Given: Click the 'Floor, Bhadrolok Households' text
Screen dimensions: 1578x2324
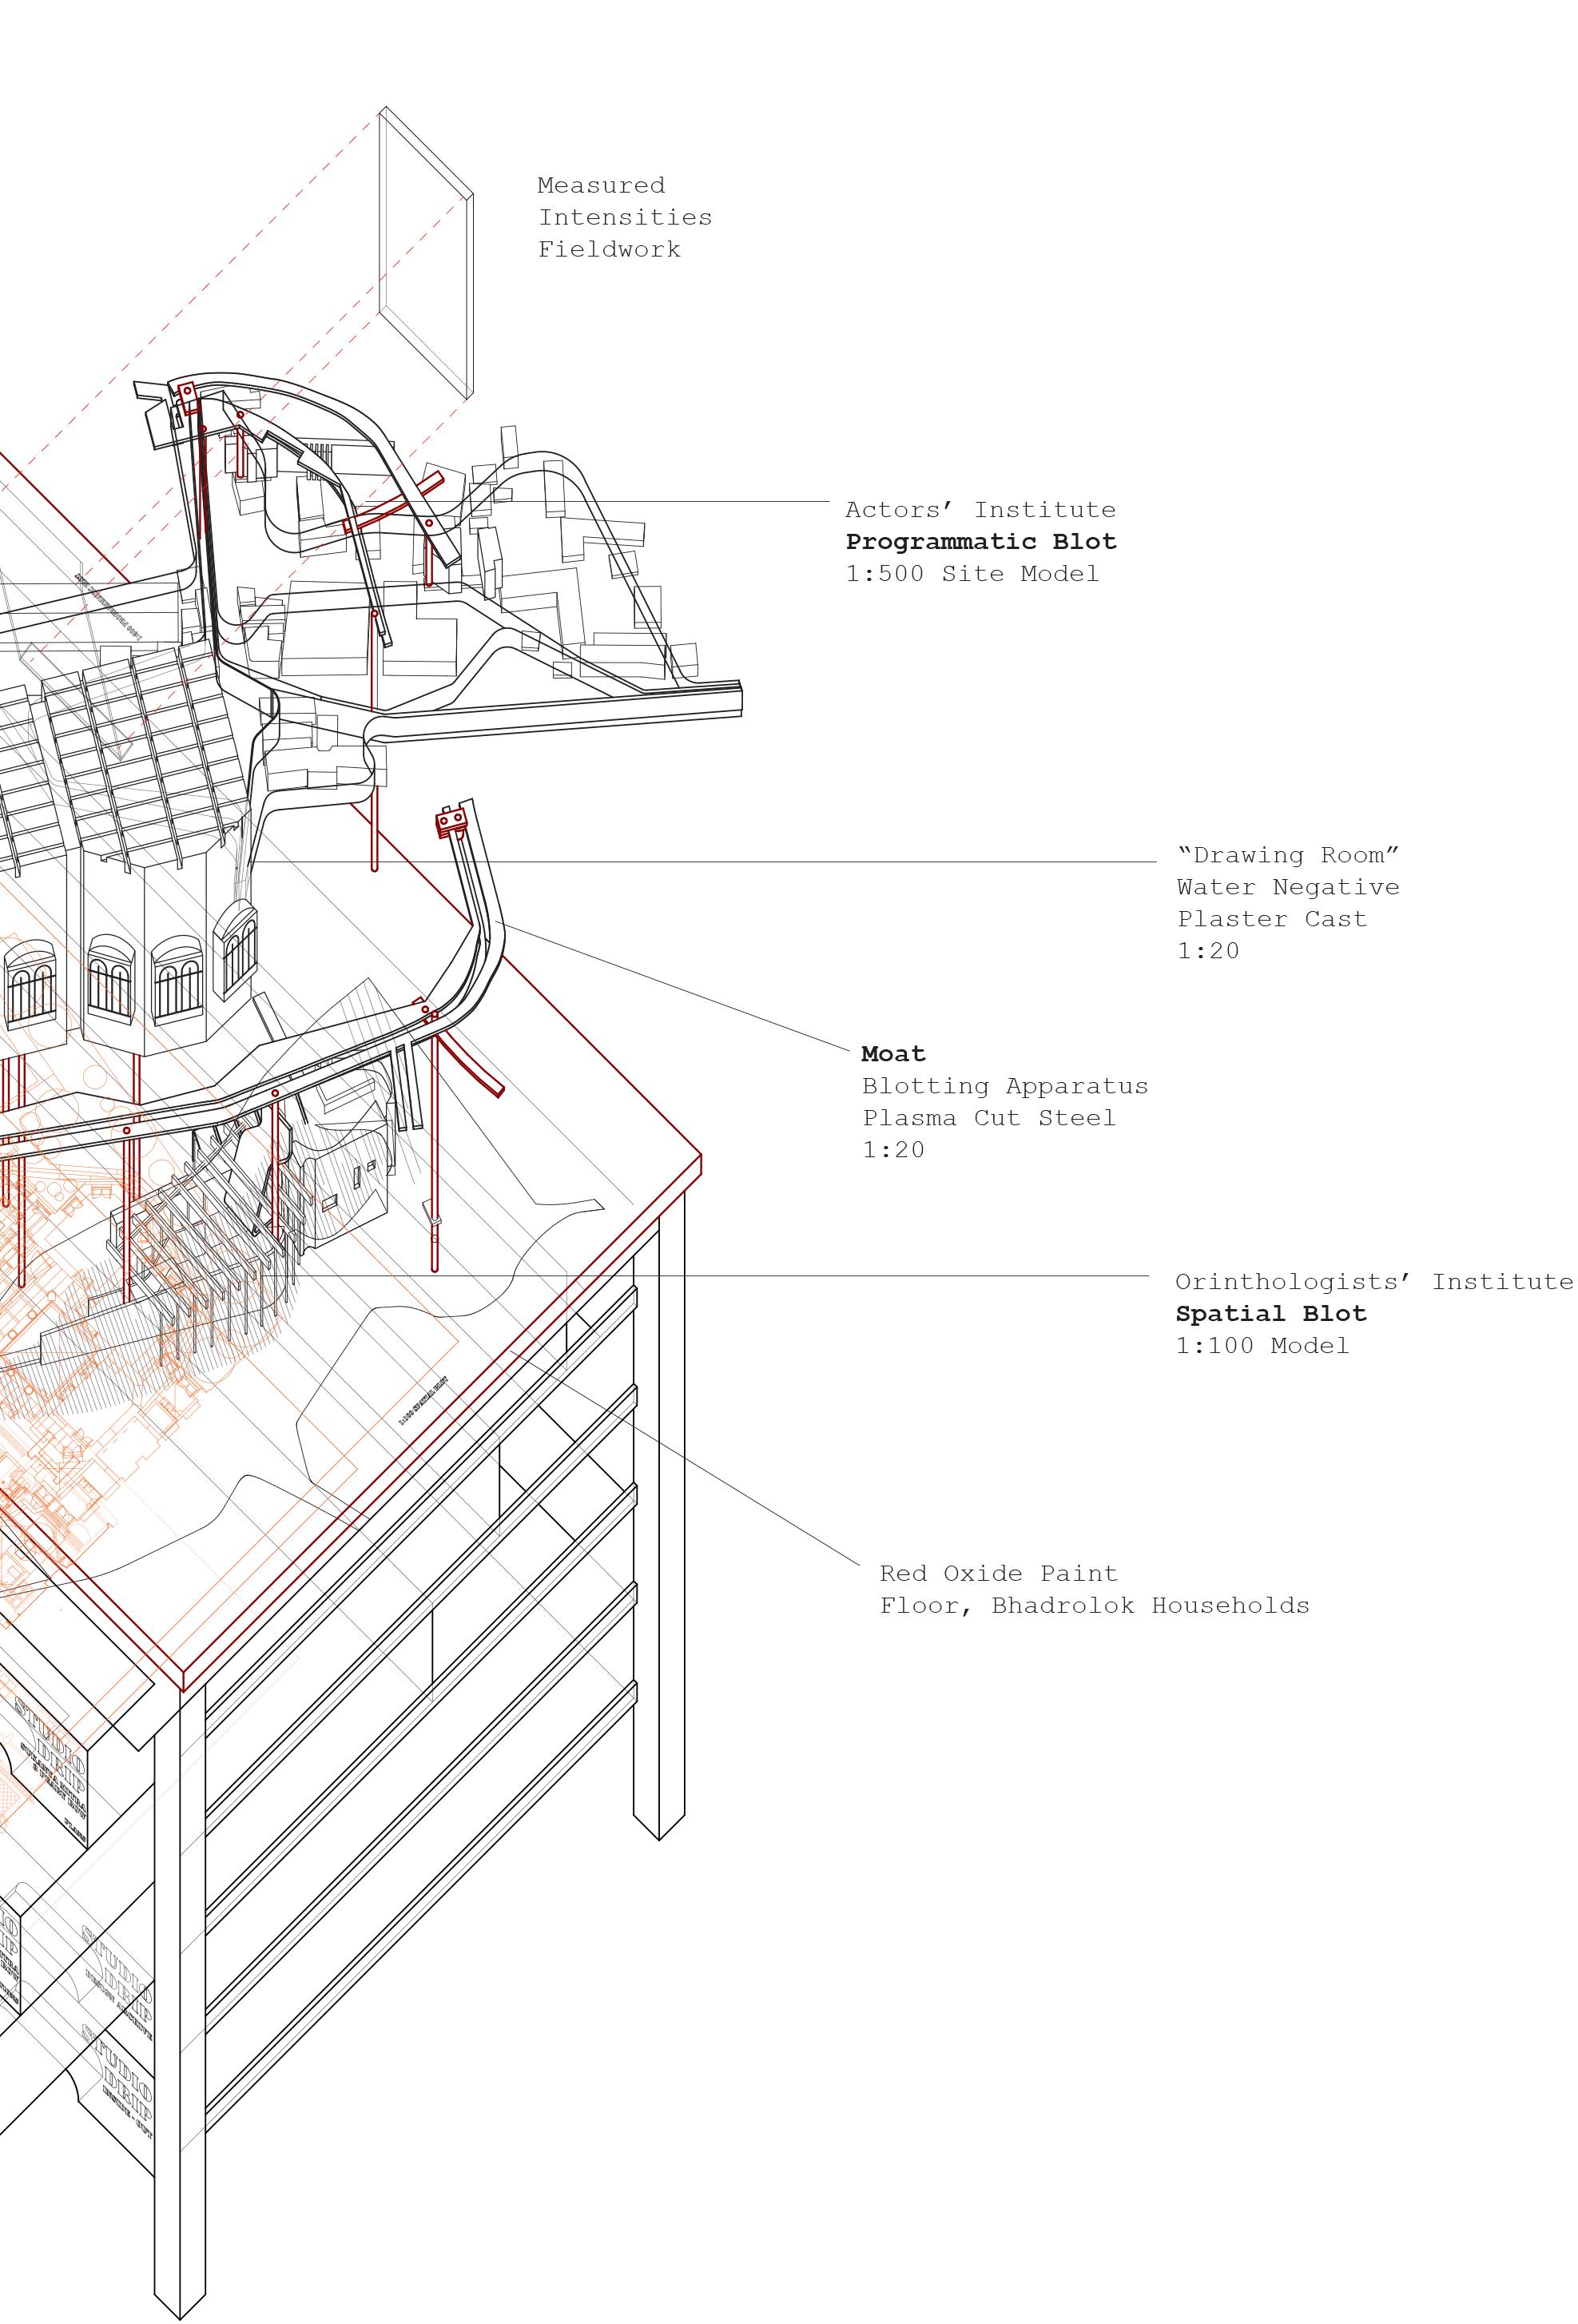Looking at the screenshot, I should 1093,1606.
